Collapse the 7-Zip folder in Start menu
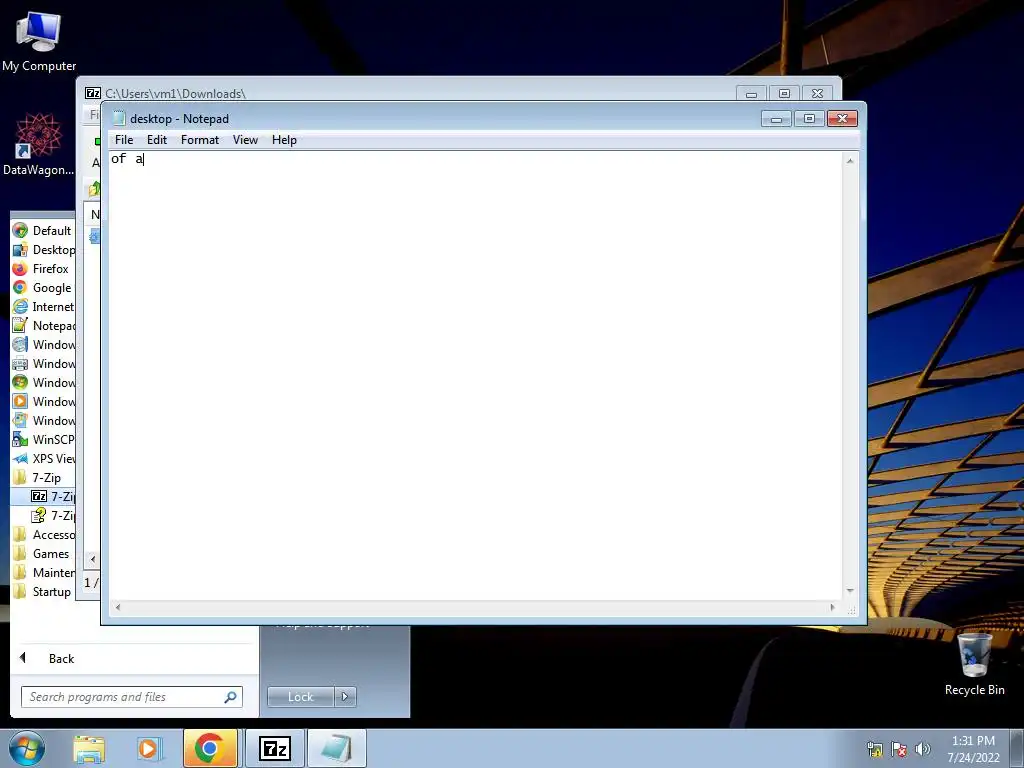1024x768 pixels. click(43, 477)
